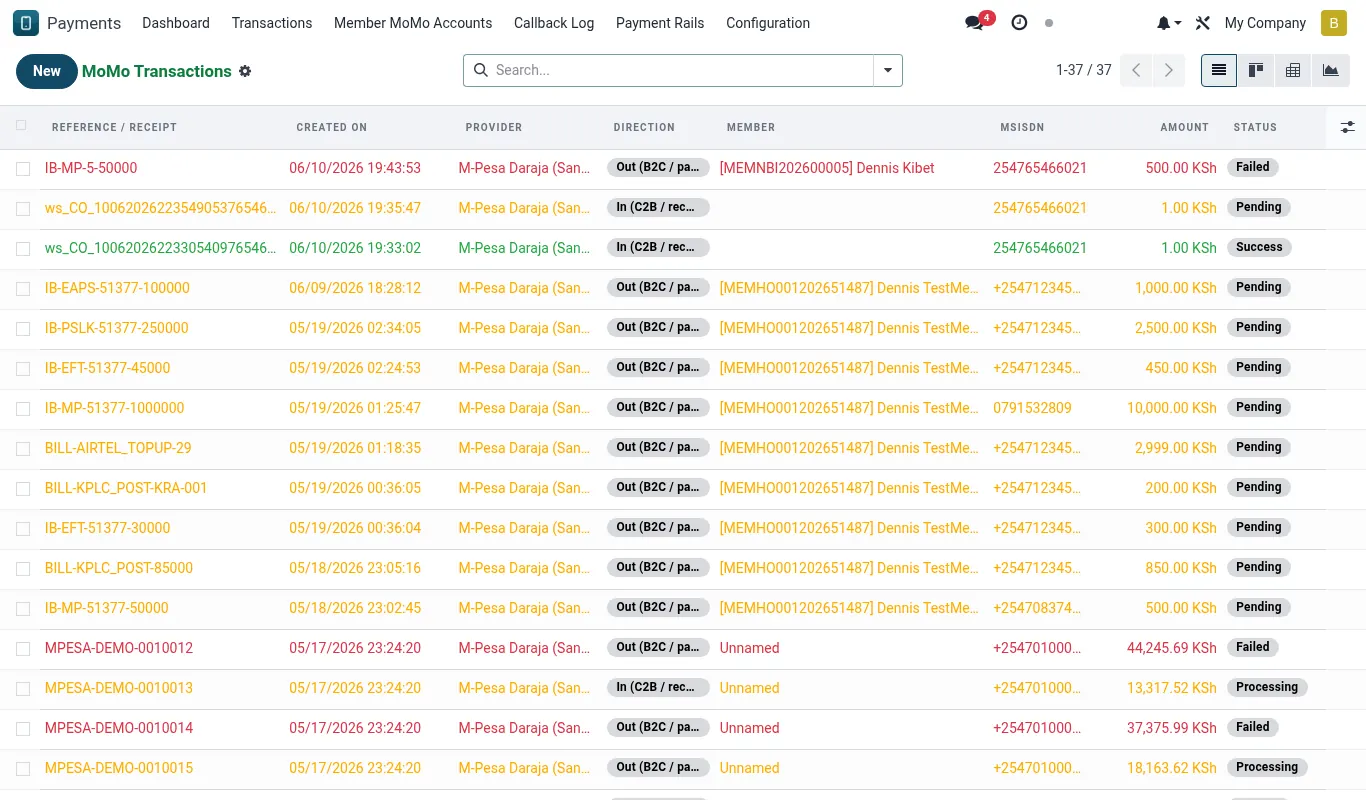
Task: Click reference BILL-KPLC_POST-85000
Action: pos(119,568)
